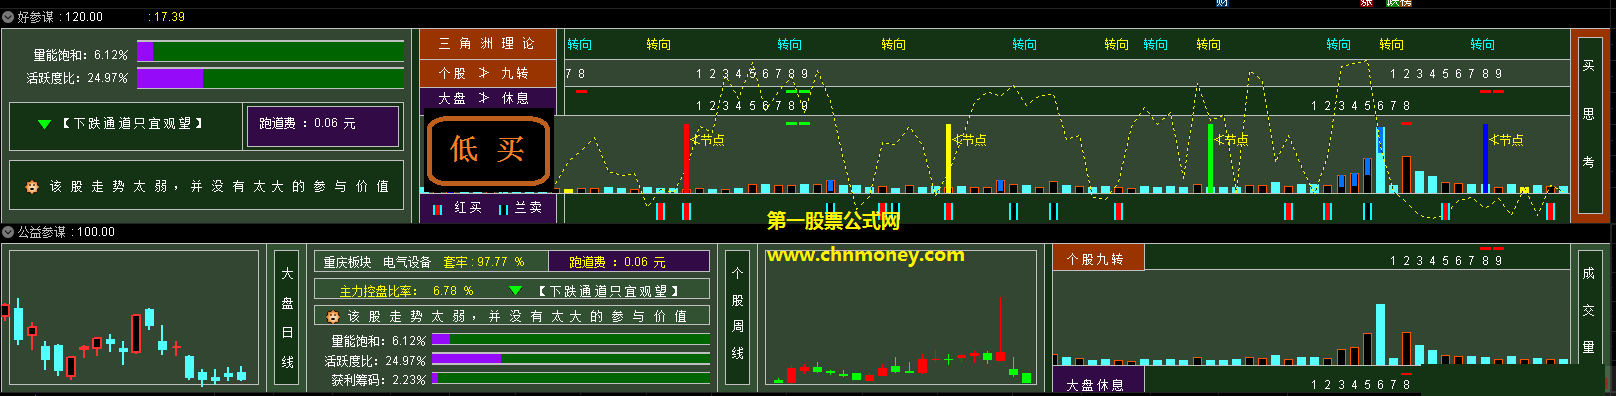Click the lower 量能饱和 6.12% bar
The width and height of the screenshot is (1616, 396).
click(570, 340)
